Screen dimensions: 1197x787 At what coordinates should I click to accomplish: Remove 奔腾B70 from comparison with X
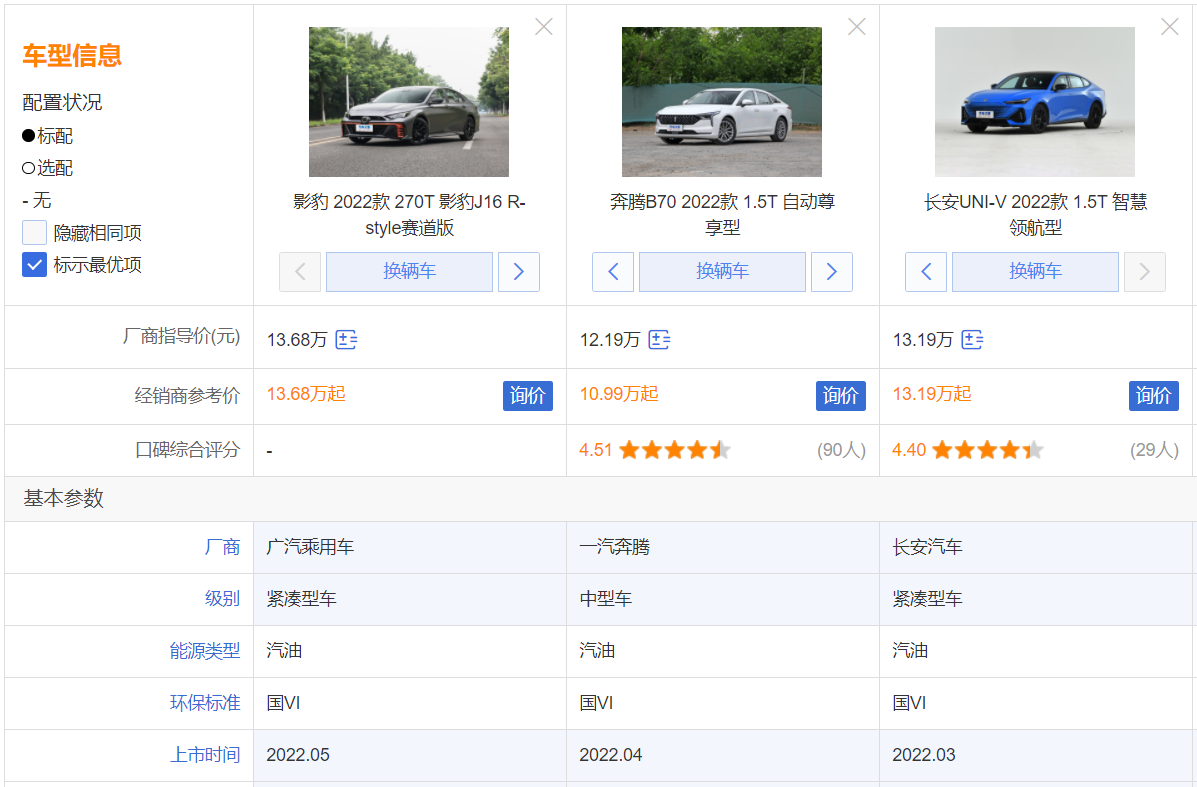coord(857,27)
